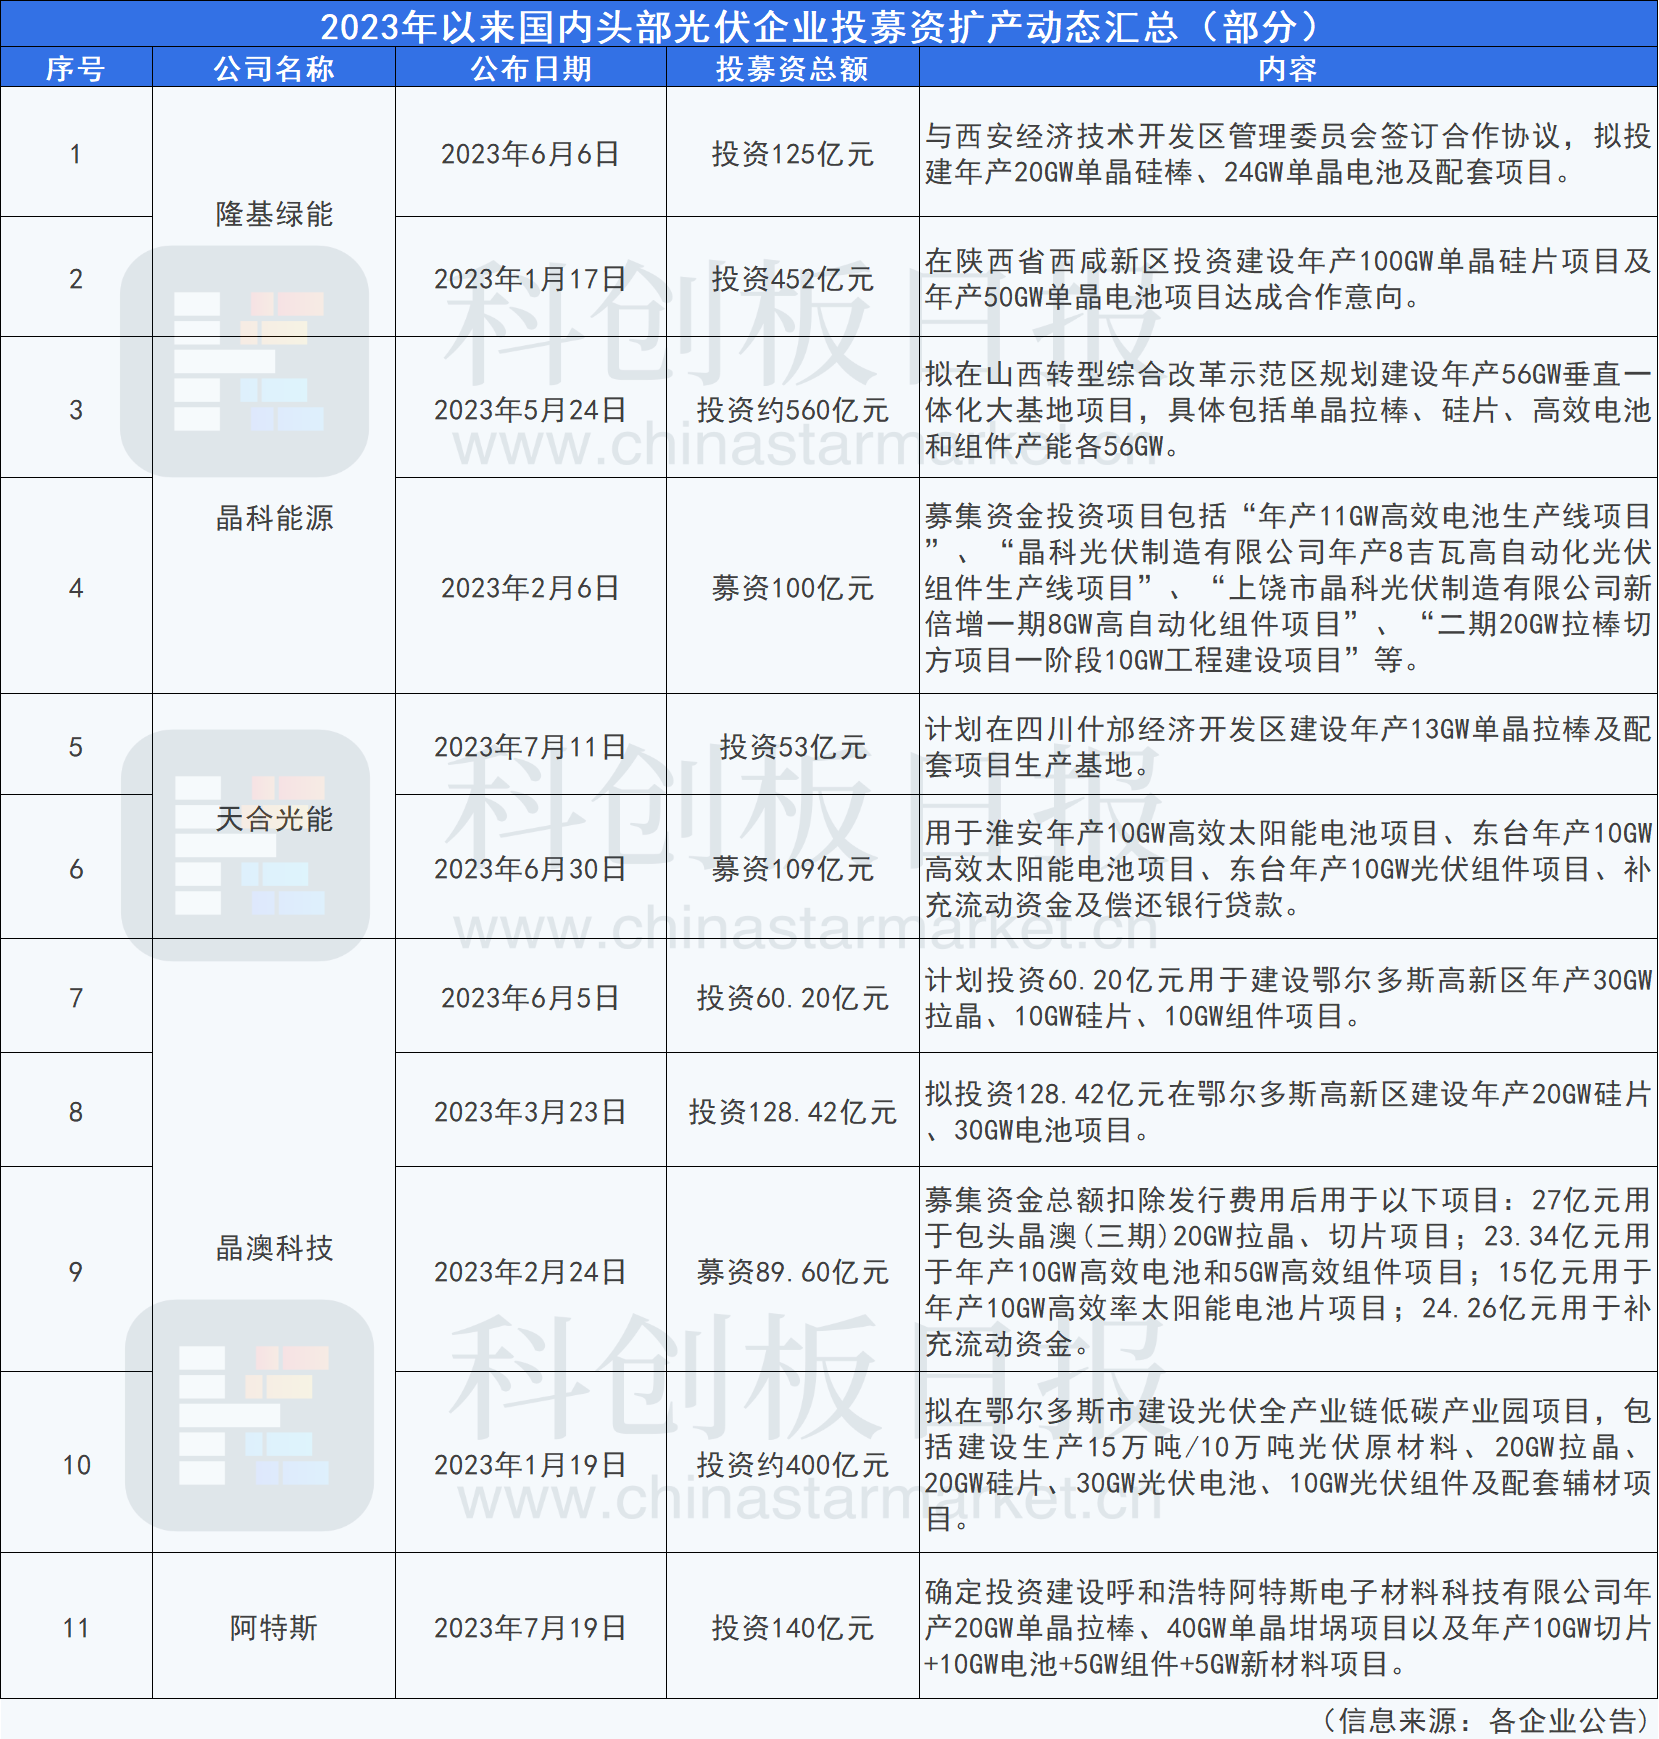
Task: Click the date 2023年1月19日
Action: [x=531, y=1464]
